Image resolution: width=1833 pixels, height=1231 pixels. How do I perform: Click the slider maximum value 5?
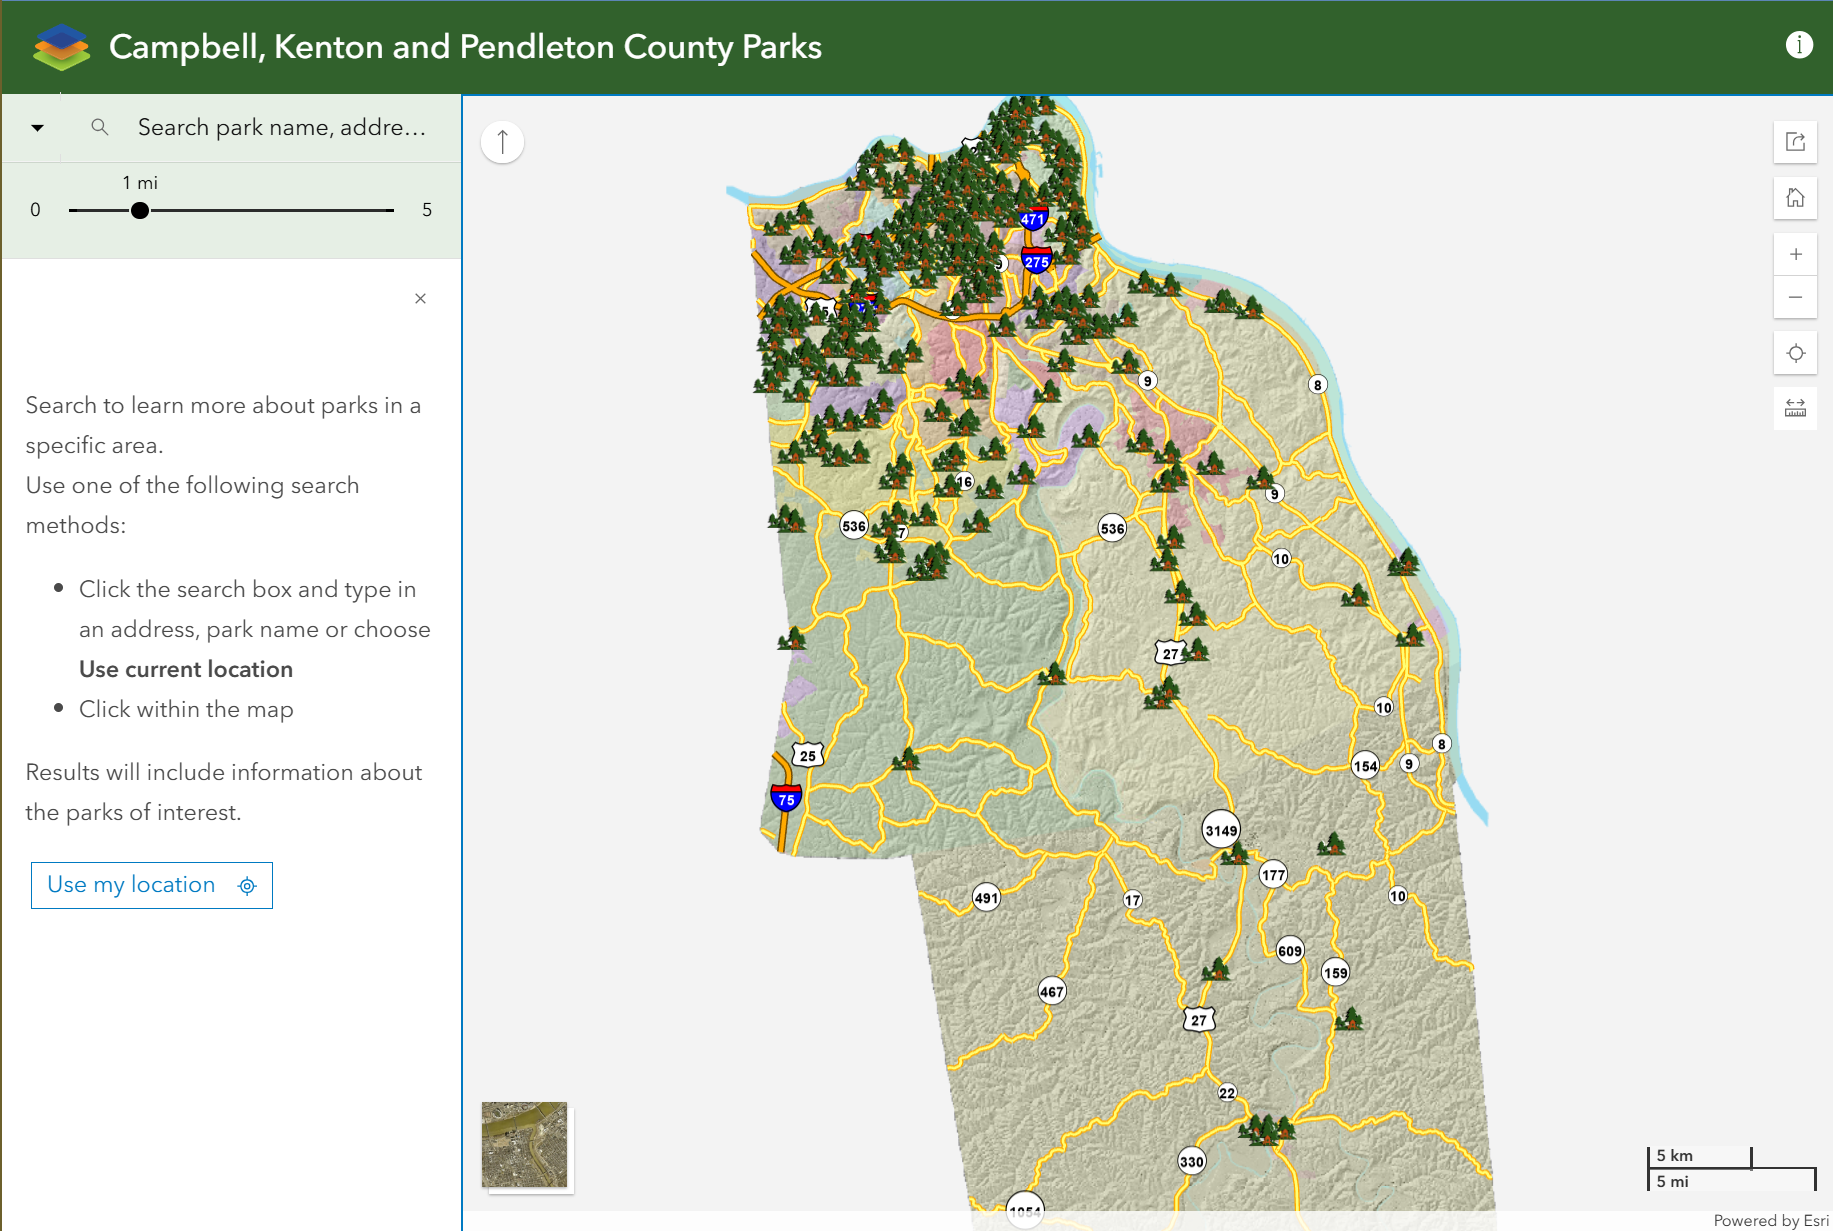(427, 210)
